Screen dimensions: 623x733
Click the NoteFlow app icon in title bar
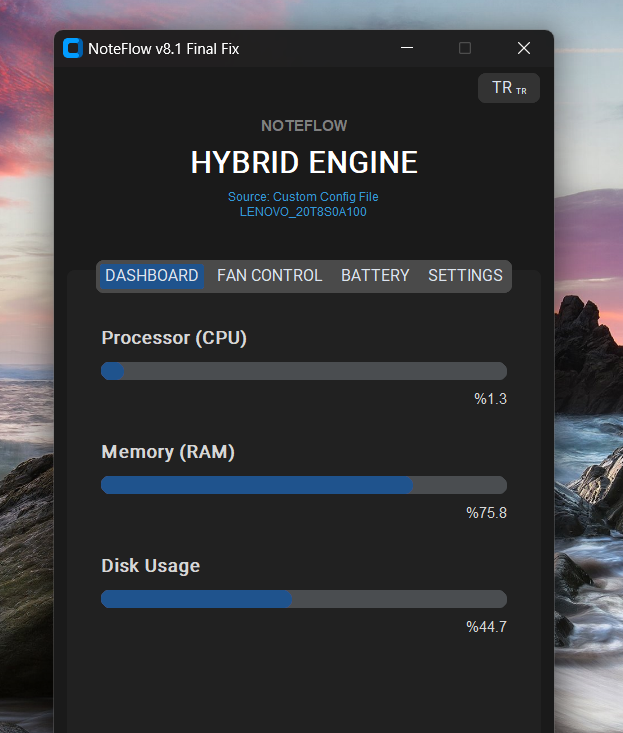pos(73,48)
